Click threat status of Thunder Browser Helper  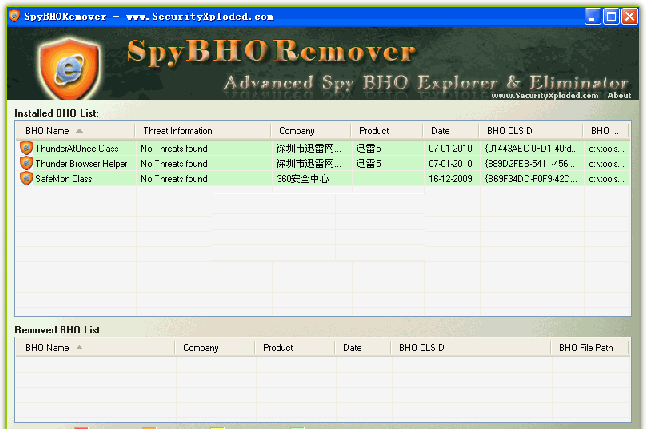[x=174, y=164]
